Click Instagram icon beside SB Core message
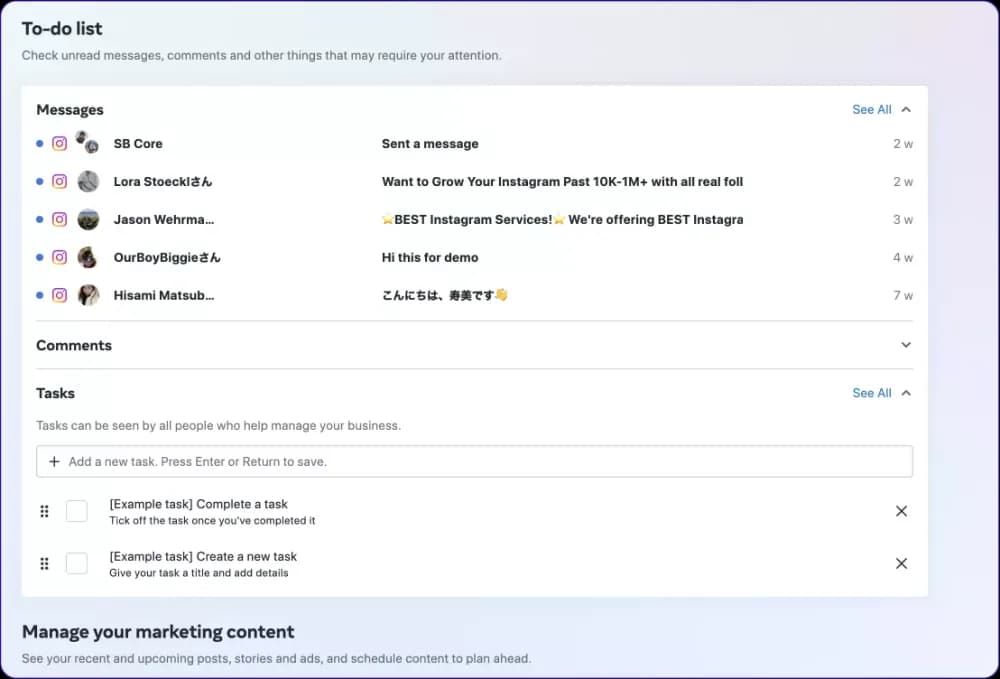 60,144
